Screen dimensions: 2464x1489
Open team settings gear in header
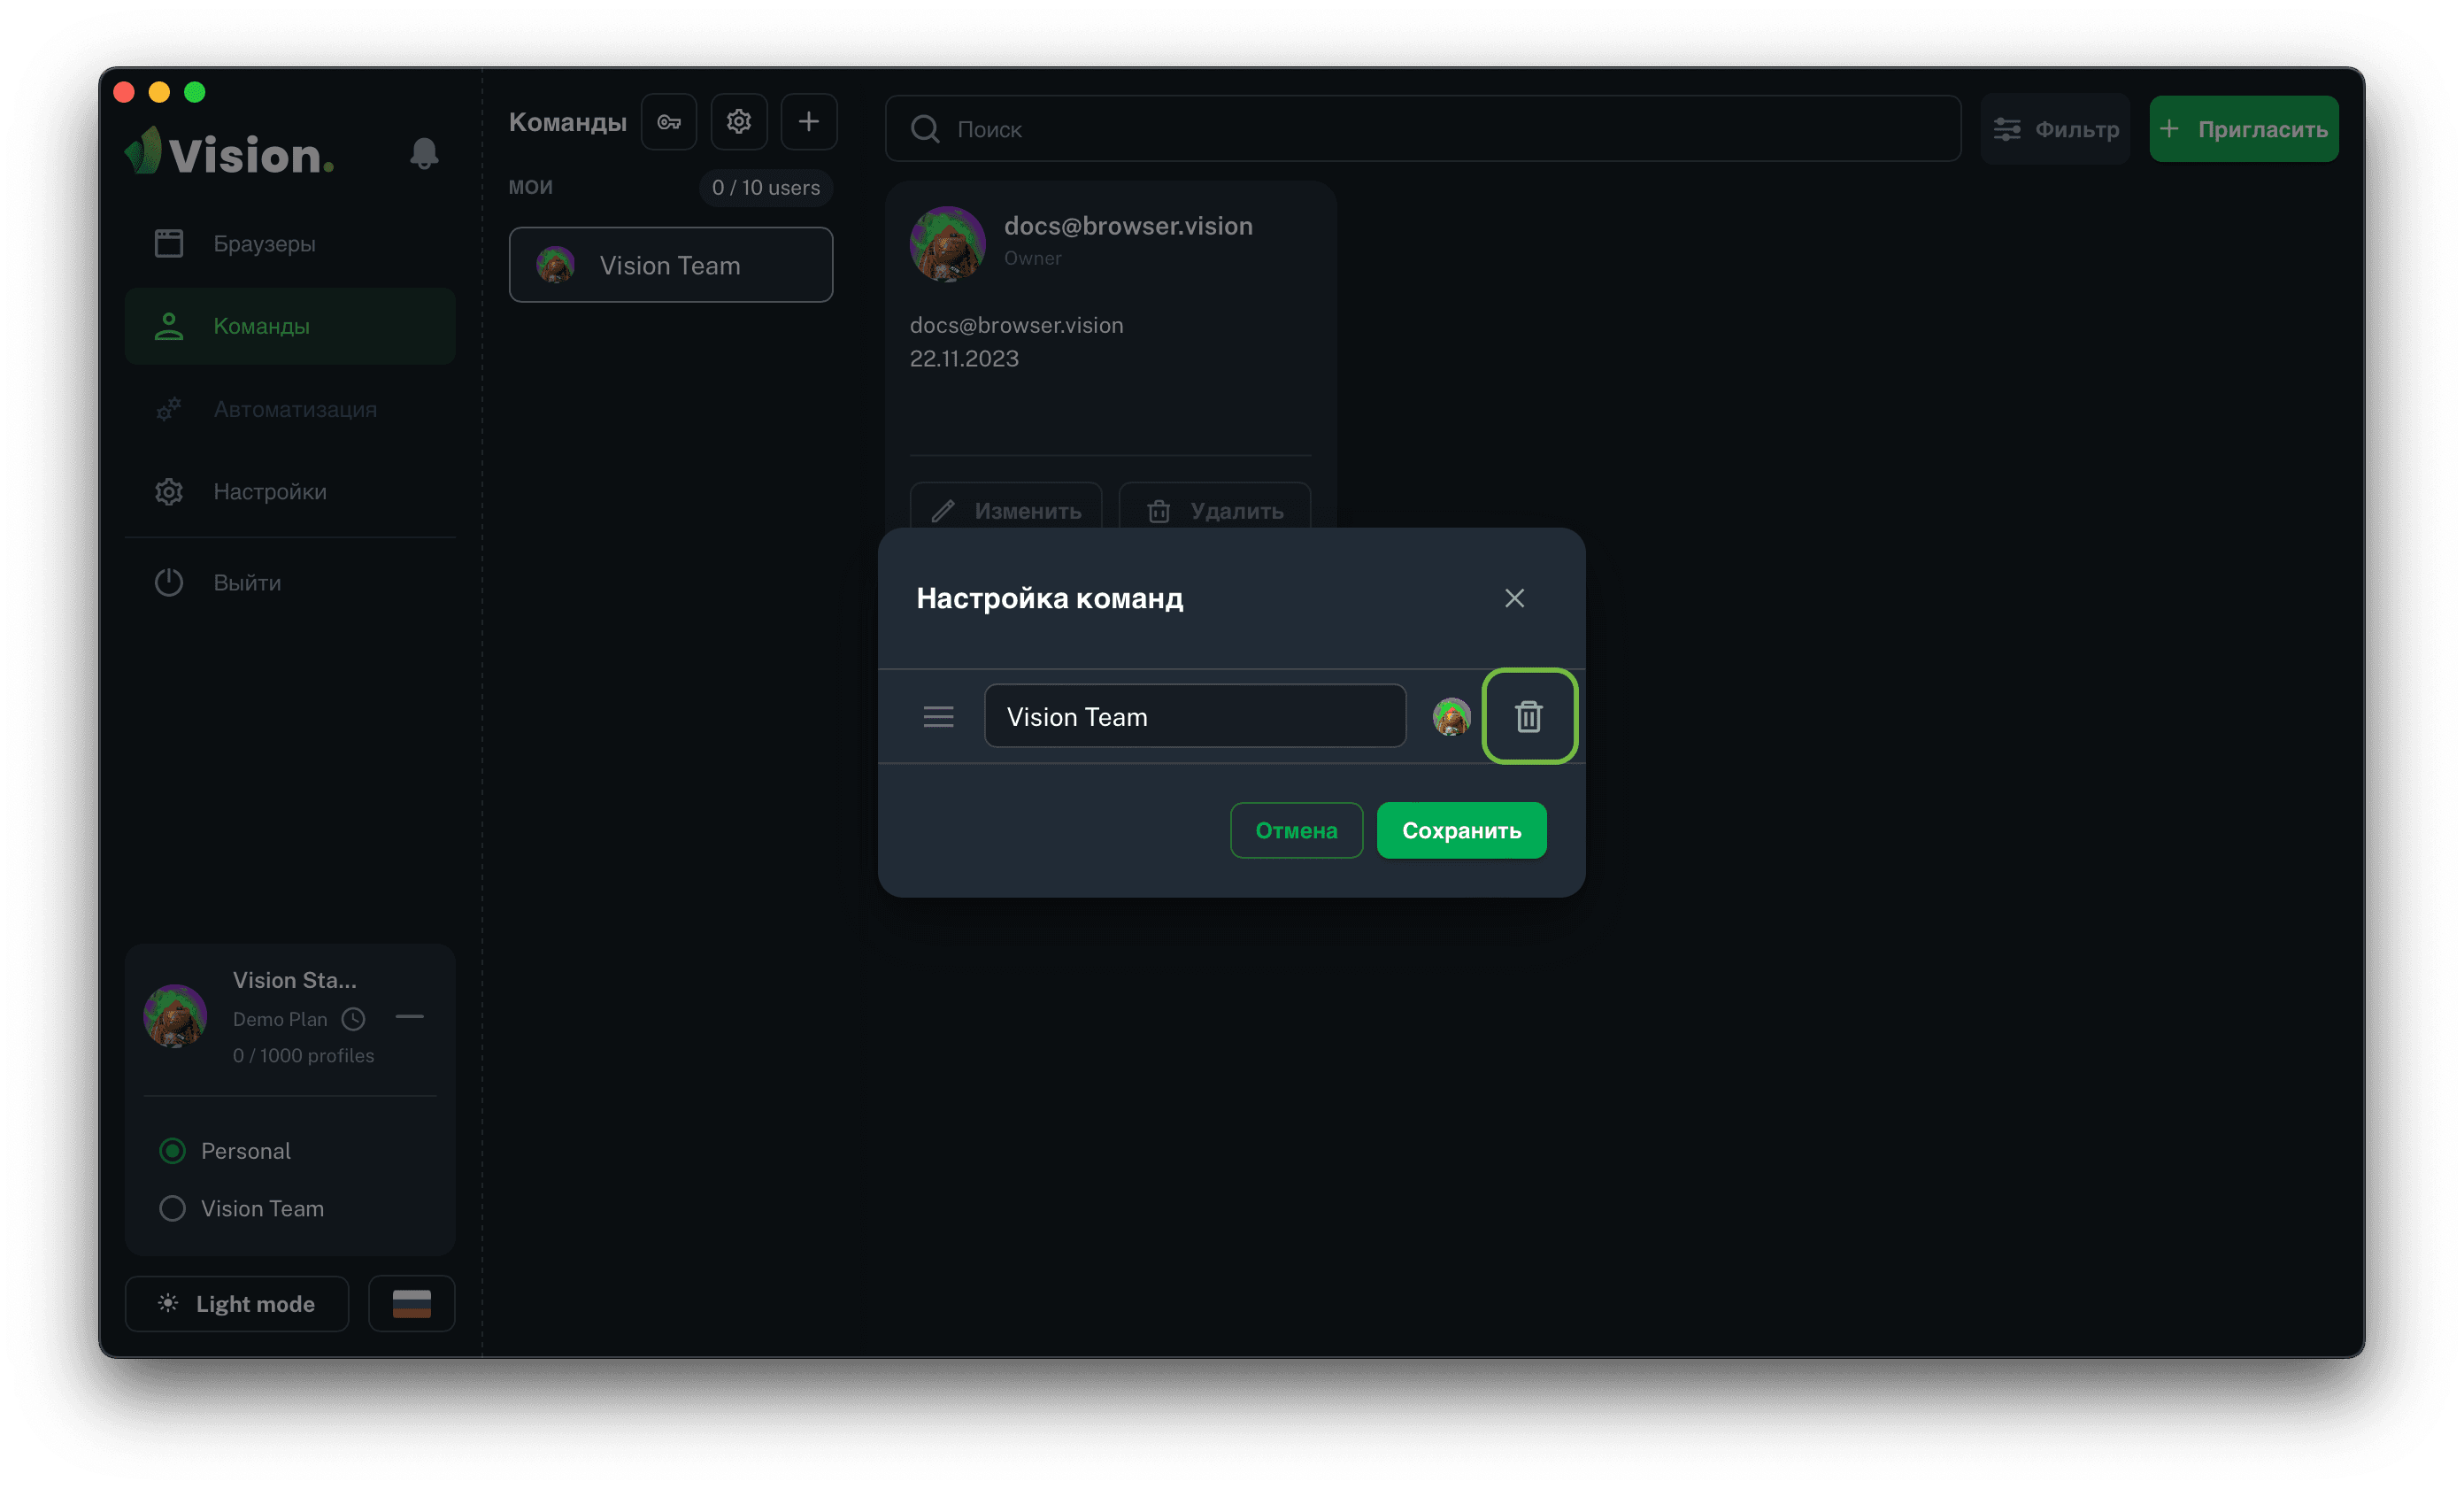click(739, 122)
